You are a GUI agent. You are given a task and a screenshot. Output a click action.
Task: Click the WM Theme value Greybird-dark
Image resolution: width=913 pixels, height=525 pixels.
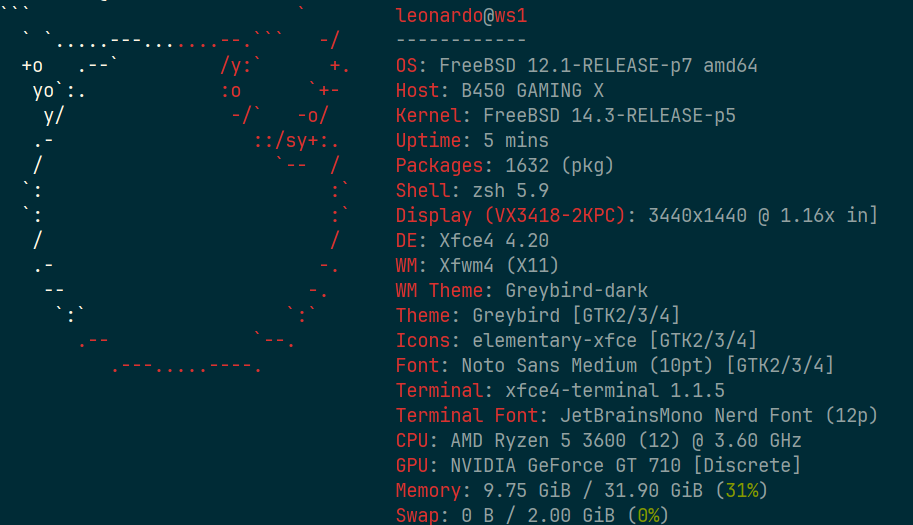click(x=576, y=291)
